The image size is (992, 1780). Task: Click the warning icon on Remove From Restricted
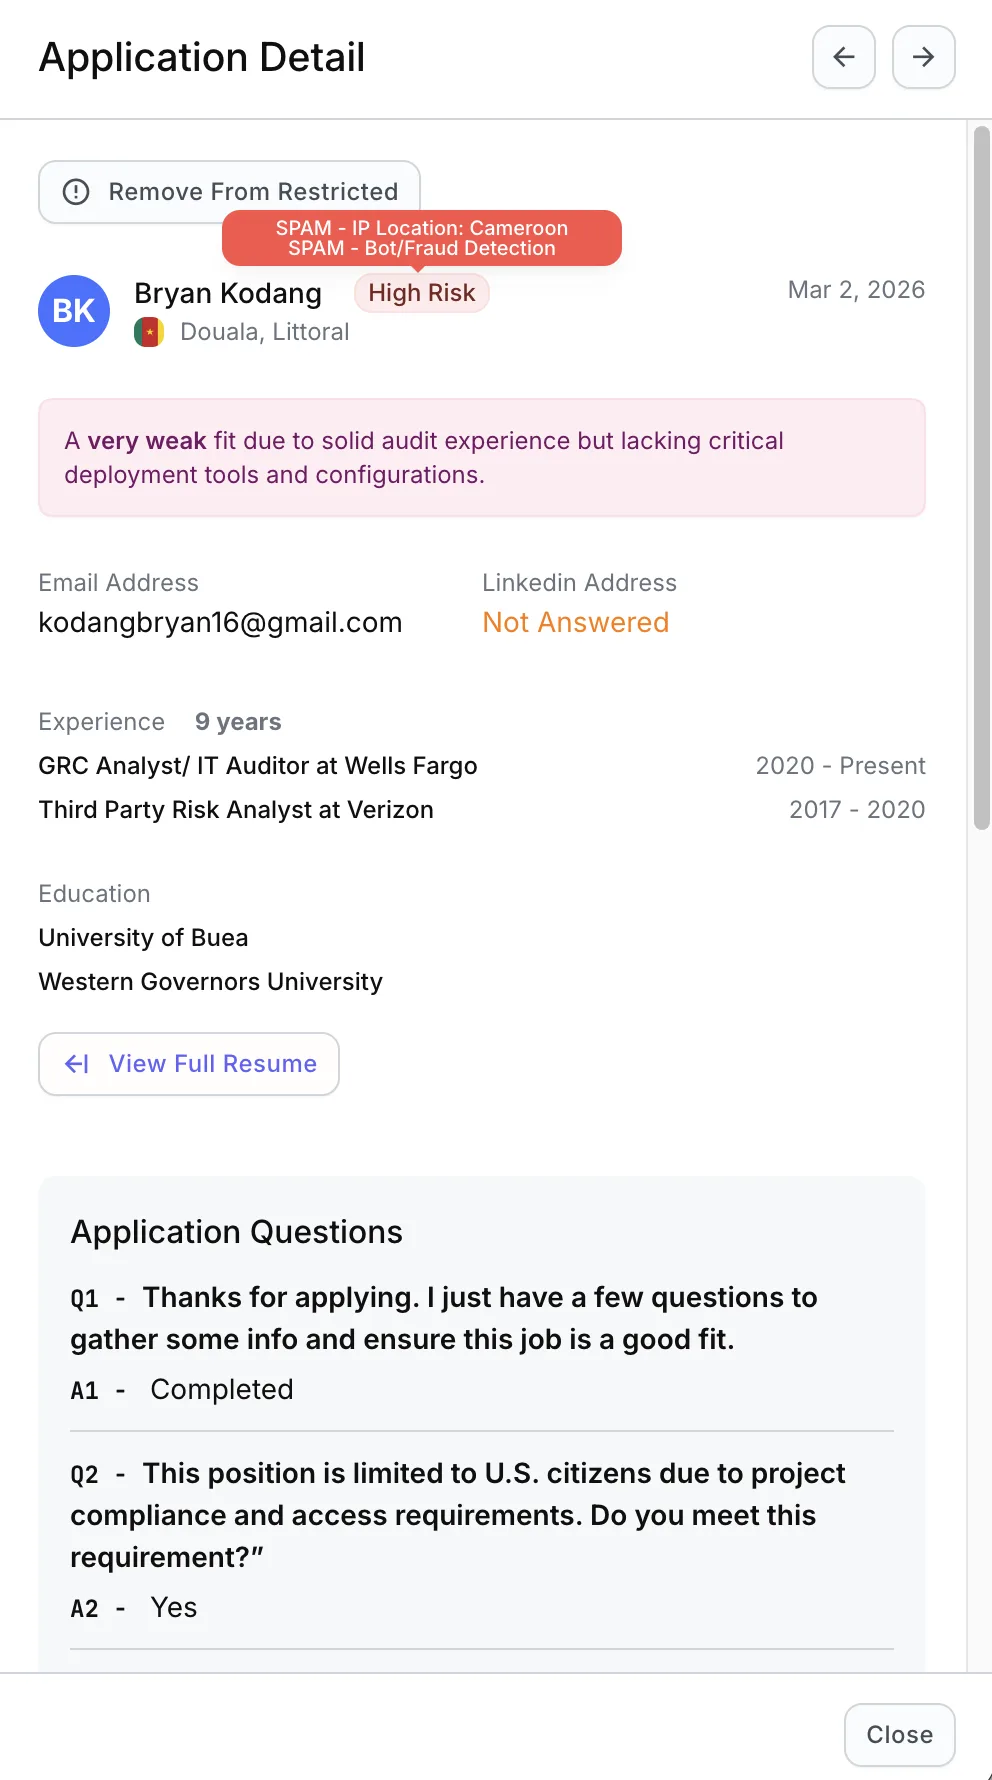76,191
